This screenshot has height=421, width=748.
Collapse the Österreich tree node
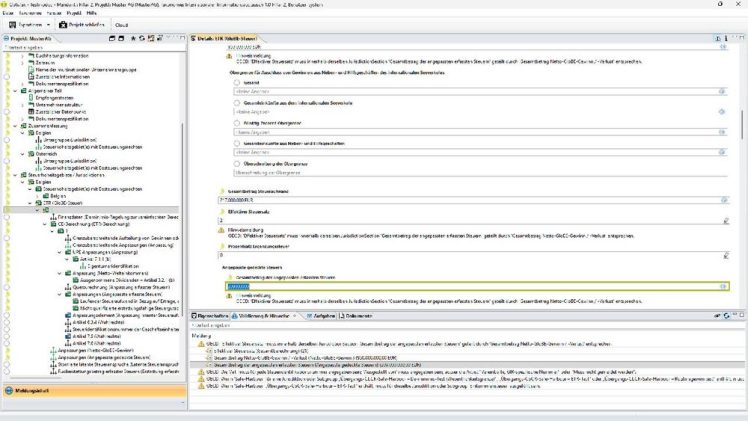[22, 154]
